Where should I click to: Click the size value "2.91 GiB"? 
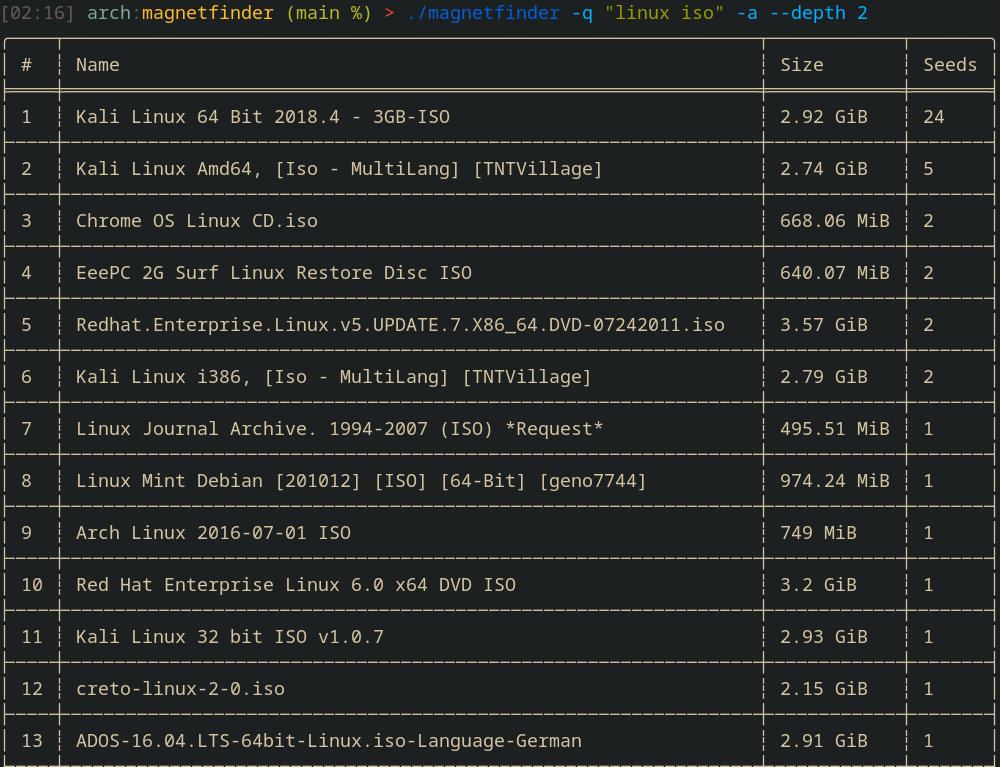823,741
